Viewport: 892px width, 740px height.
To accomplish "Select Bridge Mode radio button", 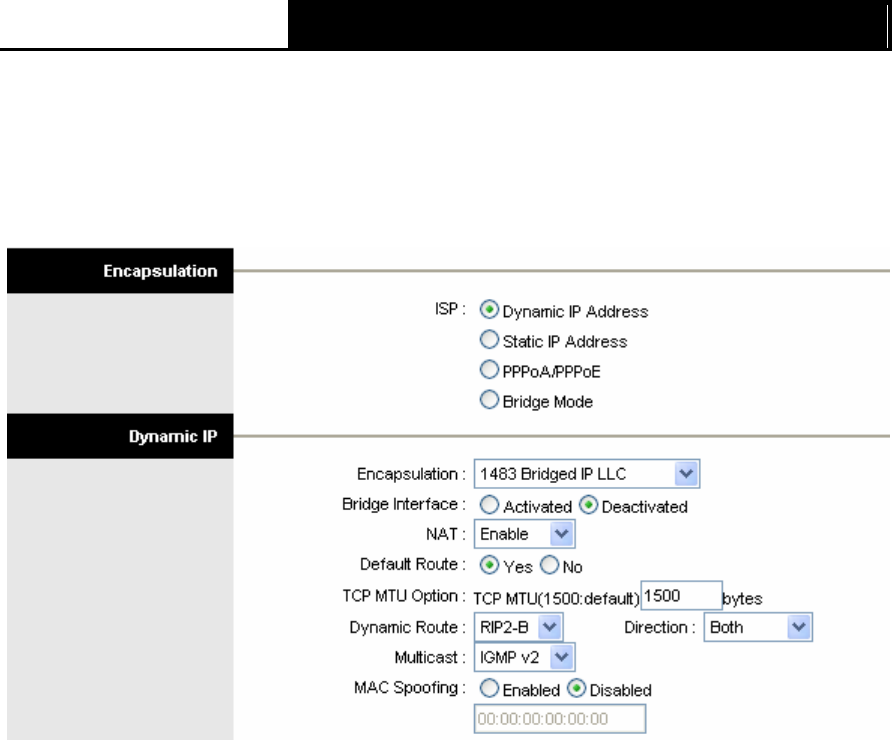I will pyautogui.click(x=489, y=400).
